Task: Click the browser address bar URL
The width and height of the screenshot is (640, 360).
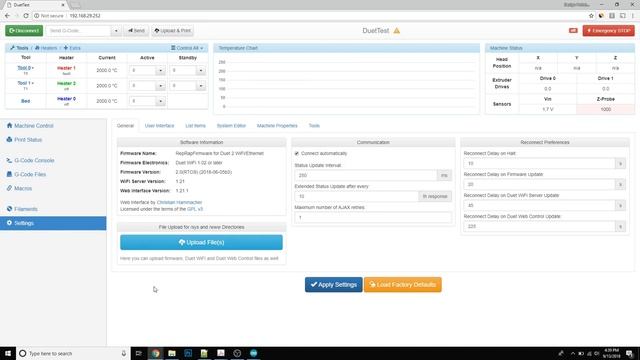Action: pos(85,16)
